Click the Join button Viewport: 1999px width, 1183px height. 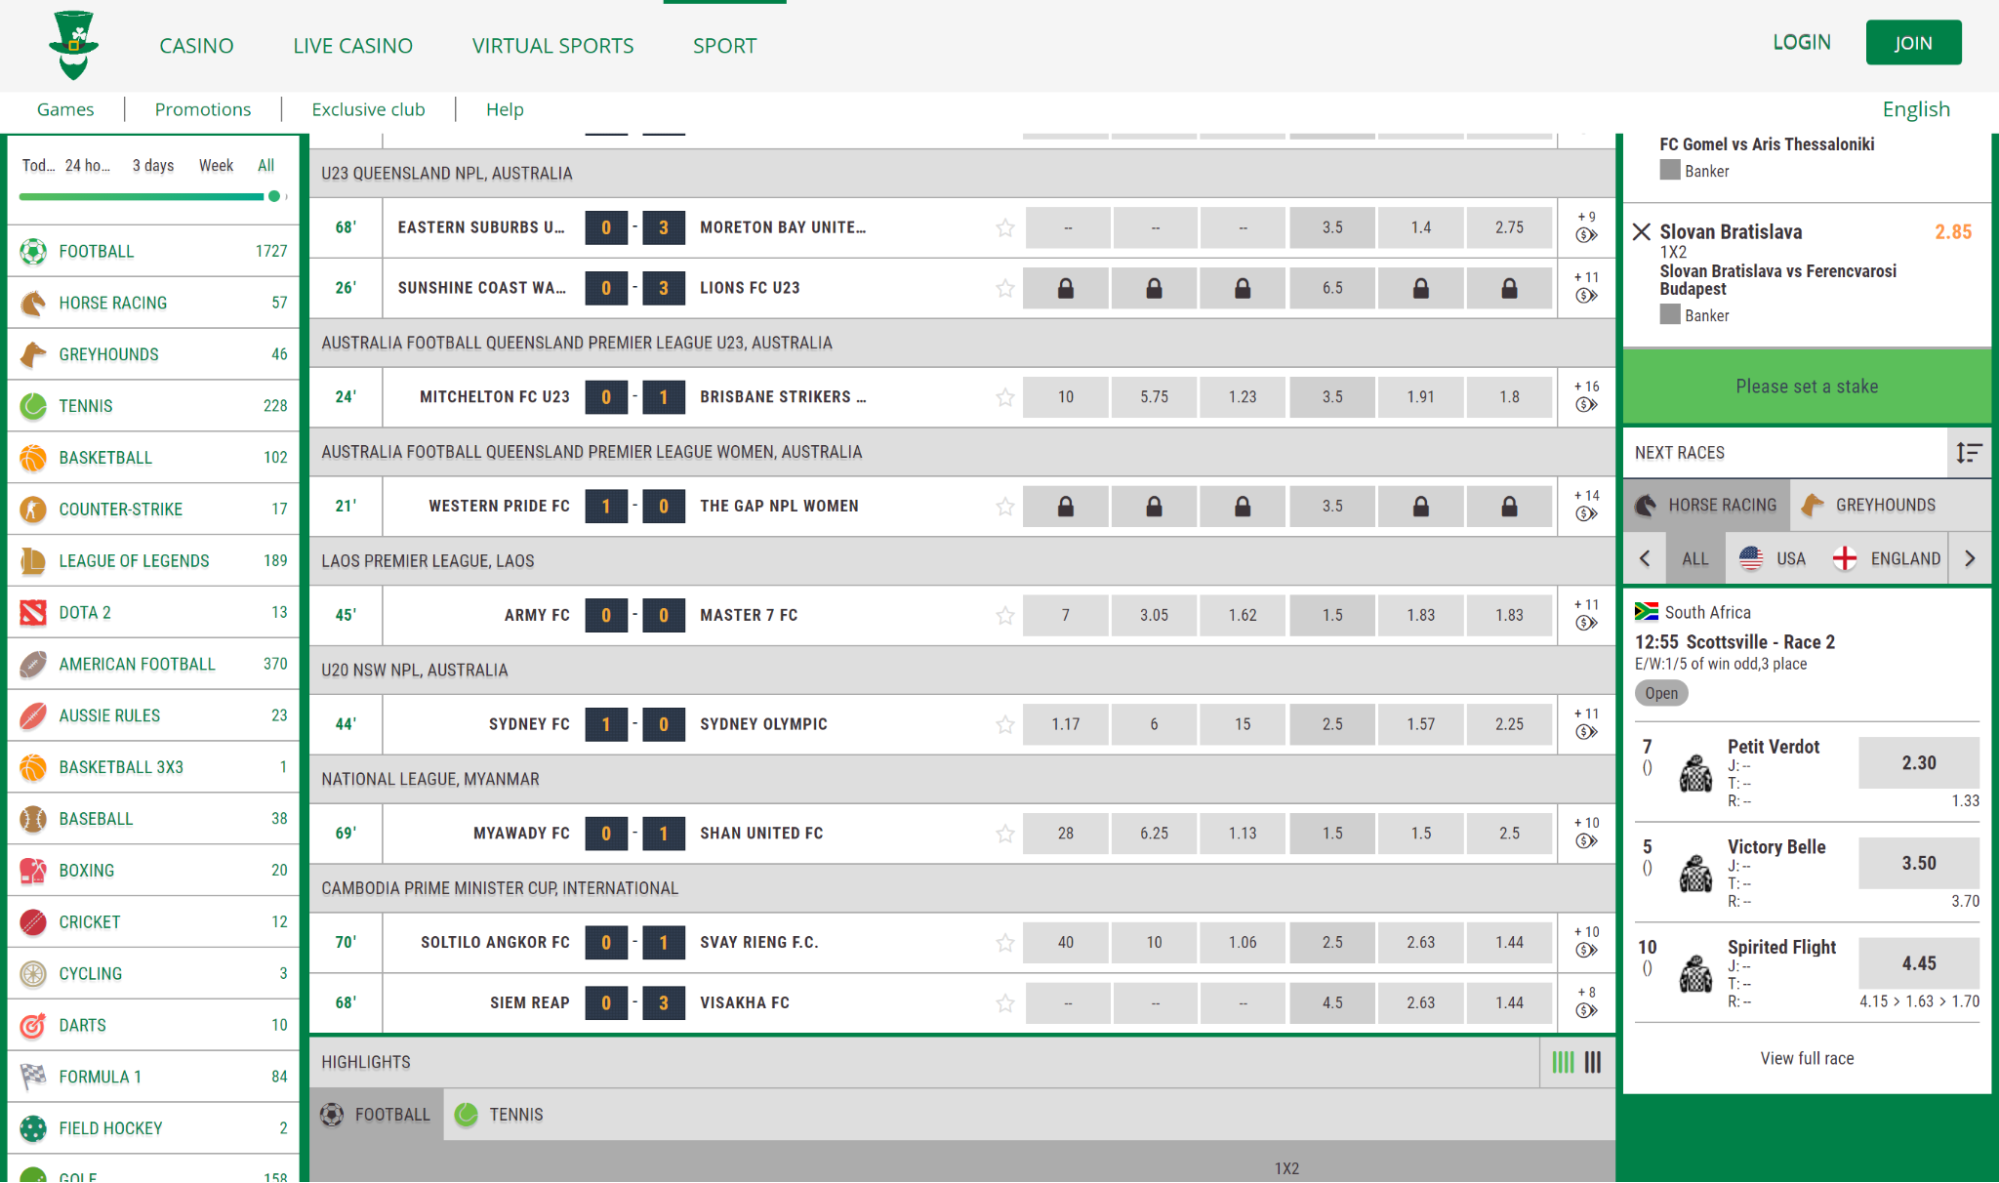[x=1913, y=43]
